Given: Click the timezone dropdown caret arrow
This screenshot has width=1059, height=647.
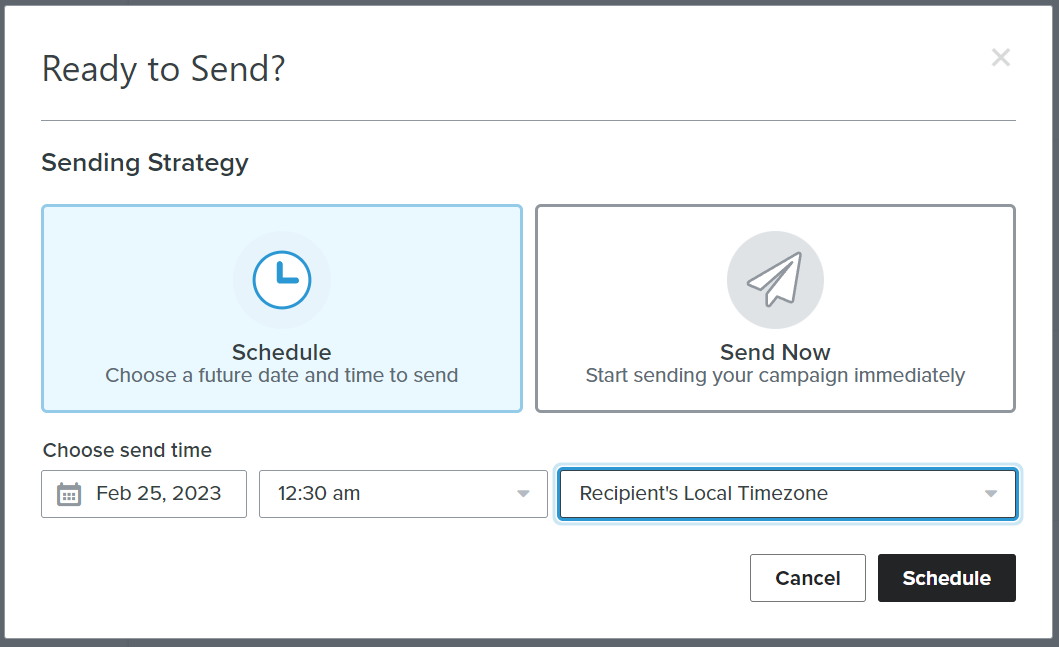Looking at the screenshot, I should pos(991,494).
